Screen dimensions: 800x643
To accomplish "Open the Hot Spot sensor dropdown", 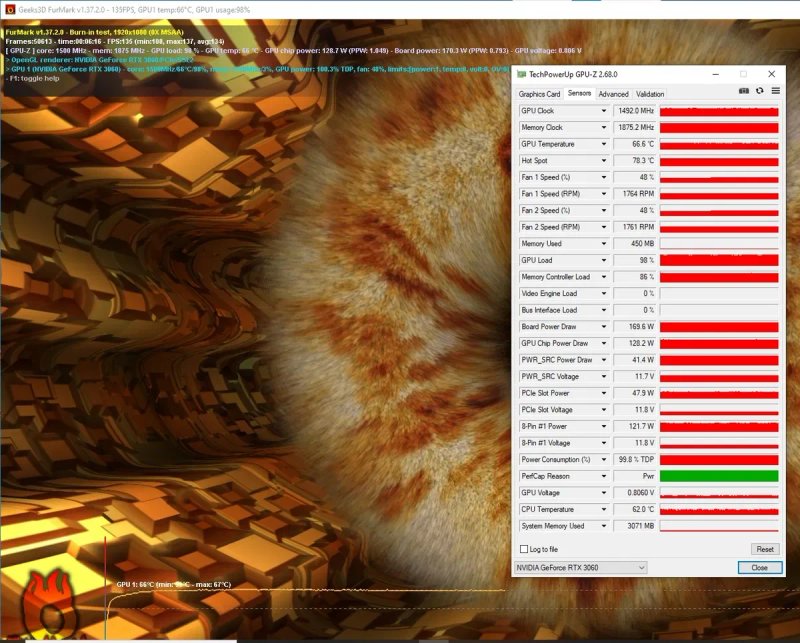I will point(604,161).
